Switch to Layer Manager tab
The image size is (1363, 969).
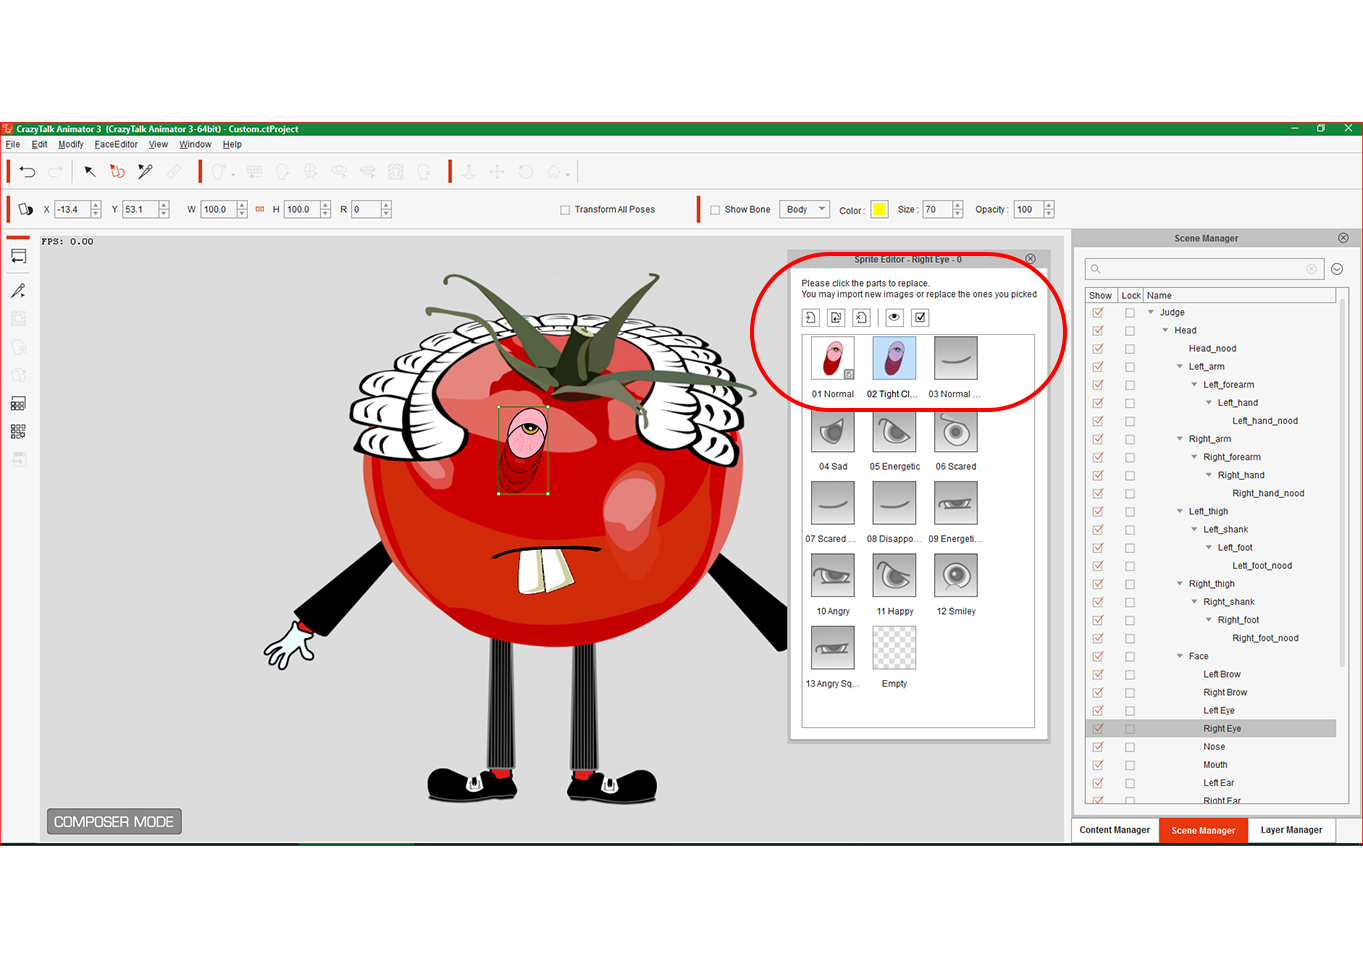[x=1291, y=830]
